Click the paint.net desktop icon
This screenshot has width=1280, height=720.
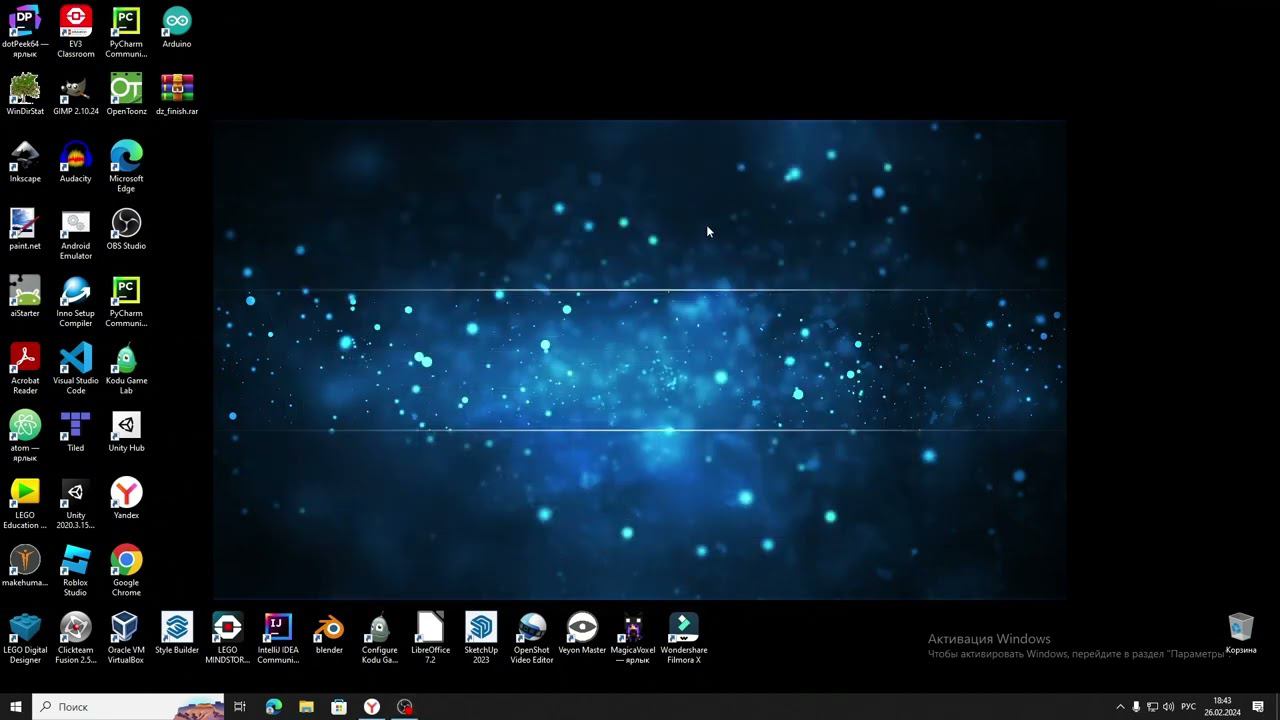(x=25, y=228)
